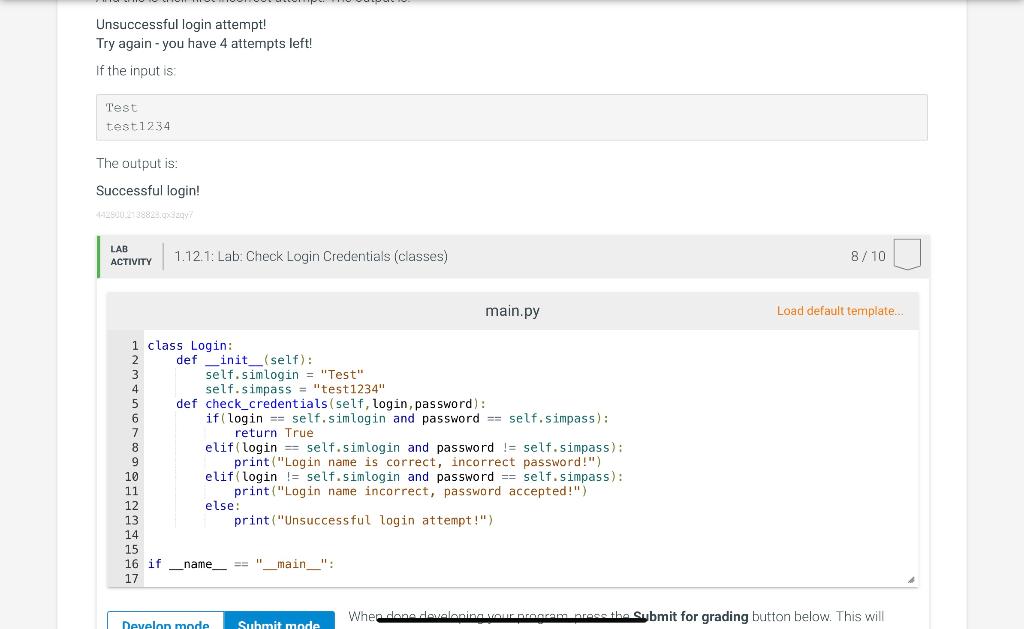Click the if __name__ == "__main__" line
Viewport: 1024px width, 629px height.
[x=241, y=564]
